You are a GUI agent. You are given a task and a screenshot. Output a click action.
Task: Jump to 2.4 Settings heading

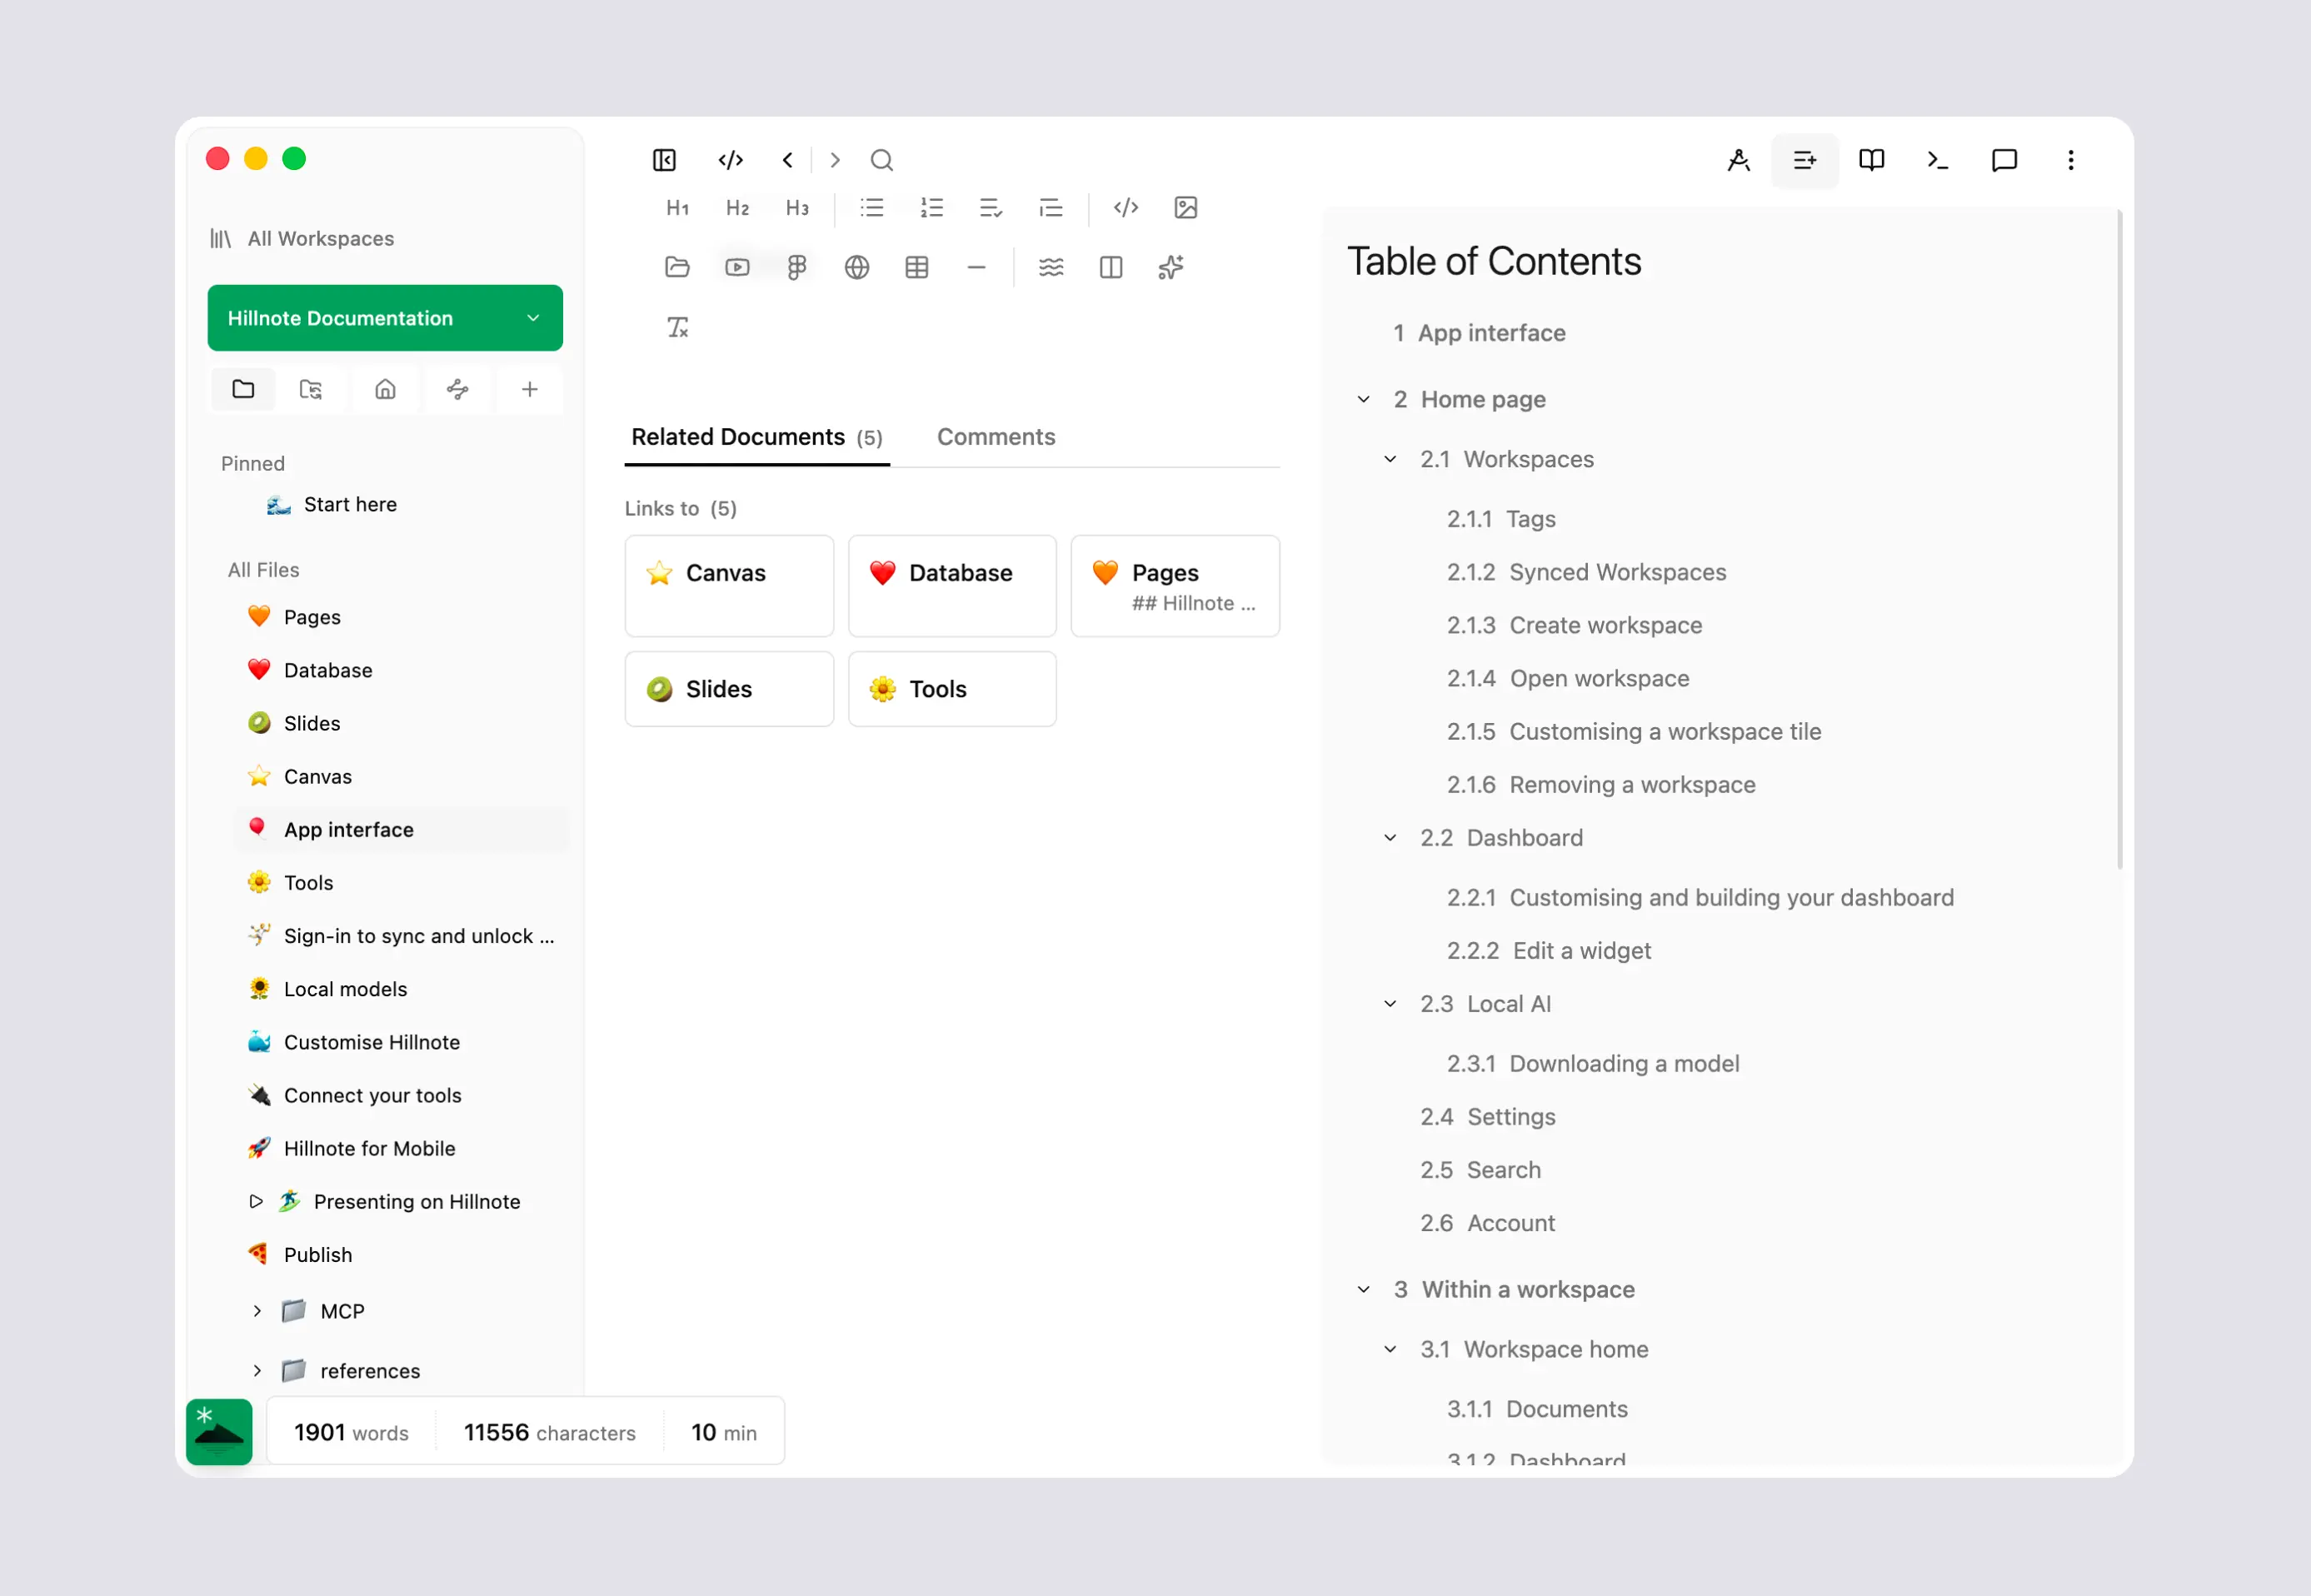(1488, 1117)
